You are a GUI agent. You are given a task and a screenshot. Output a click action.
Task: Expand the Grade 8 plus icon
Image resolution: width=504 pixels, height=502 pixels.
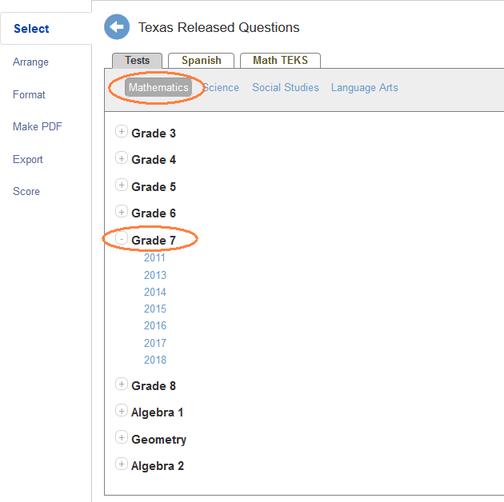coord(121,384)
